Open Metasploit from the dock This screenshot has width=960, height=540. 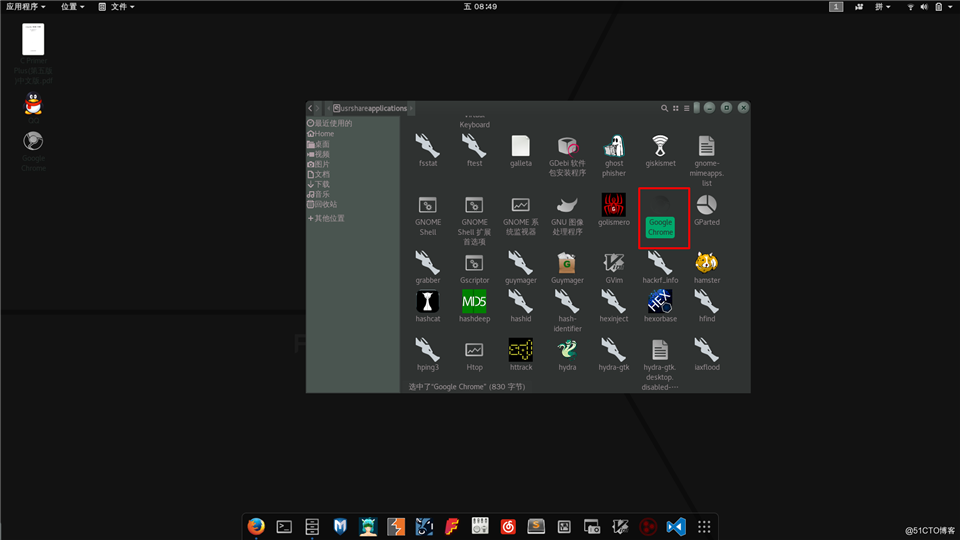pyautogui.click(x=340, y=527)
